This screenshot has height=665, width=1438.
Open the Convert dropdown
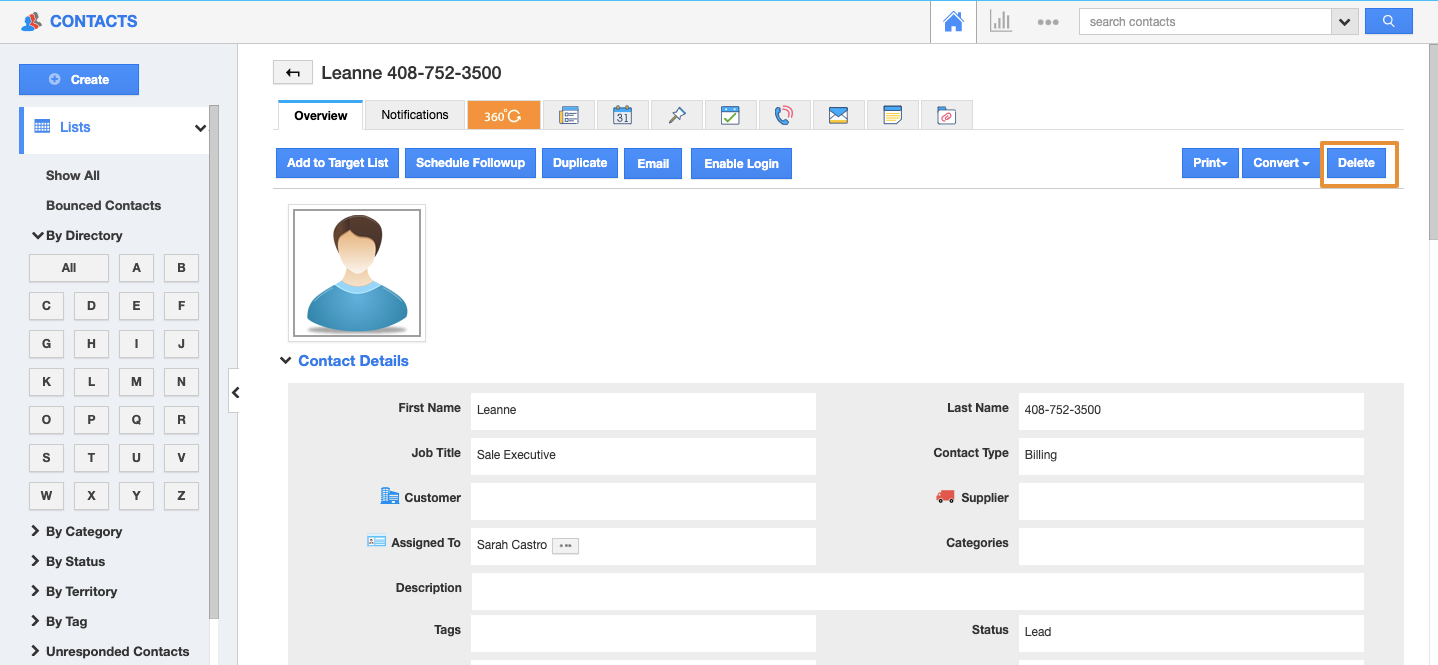click(1280, 163)
